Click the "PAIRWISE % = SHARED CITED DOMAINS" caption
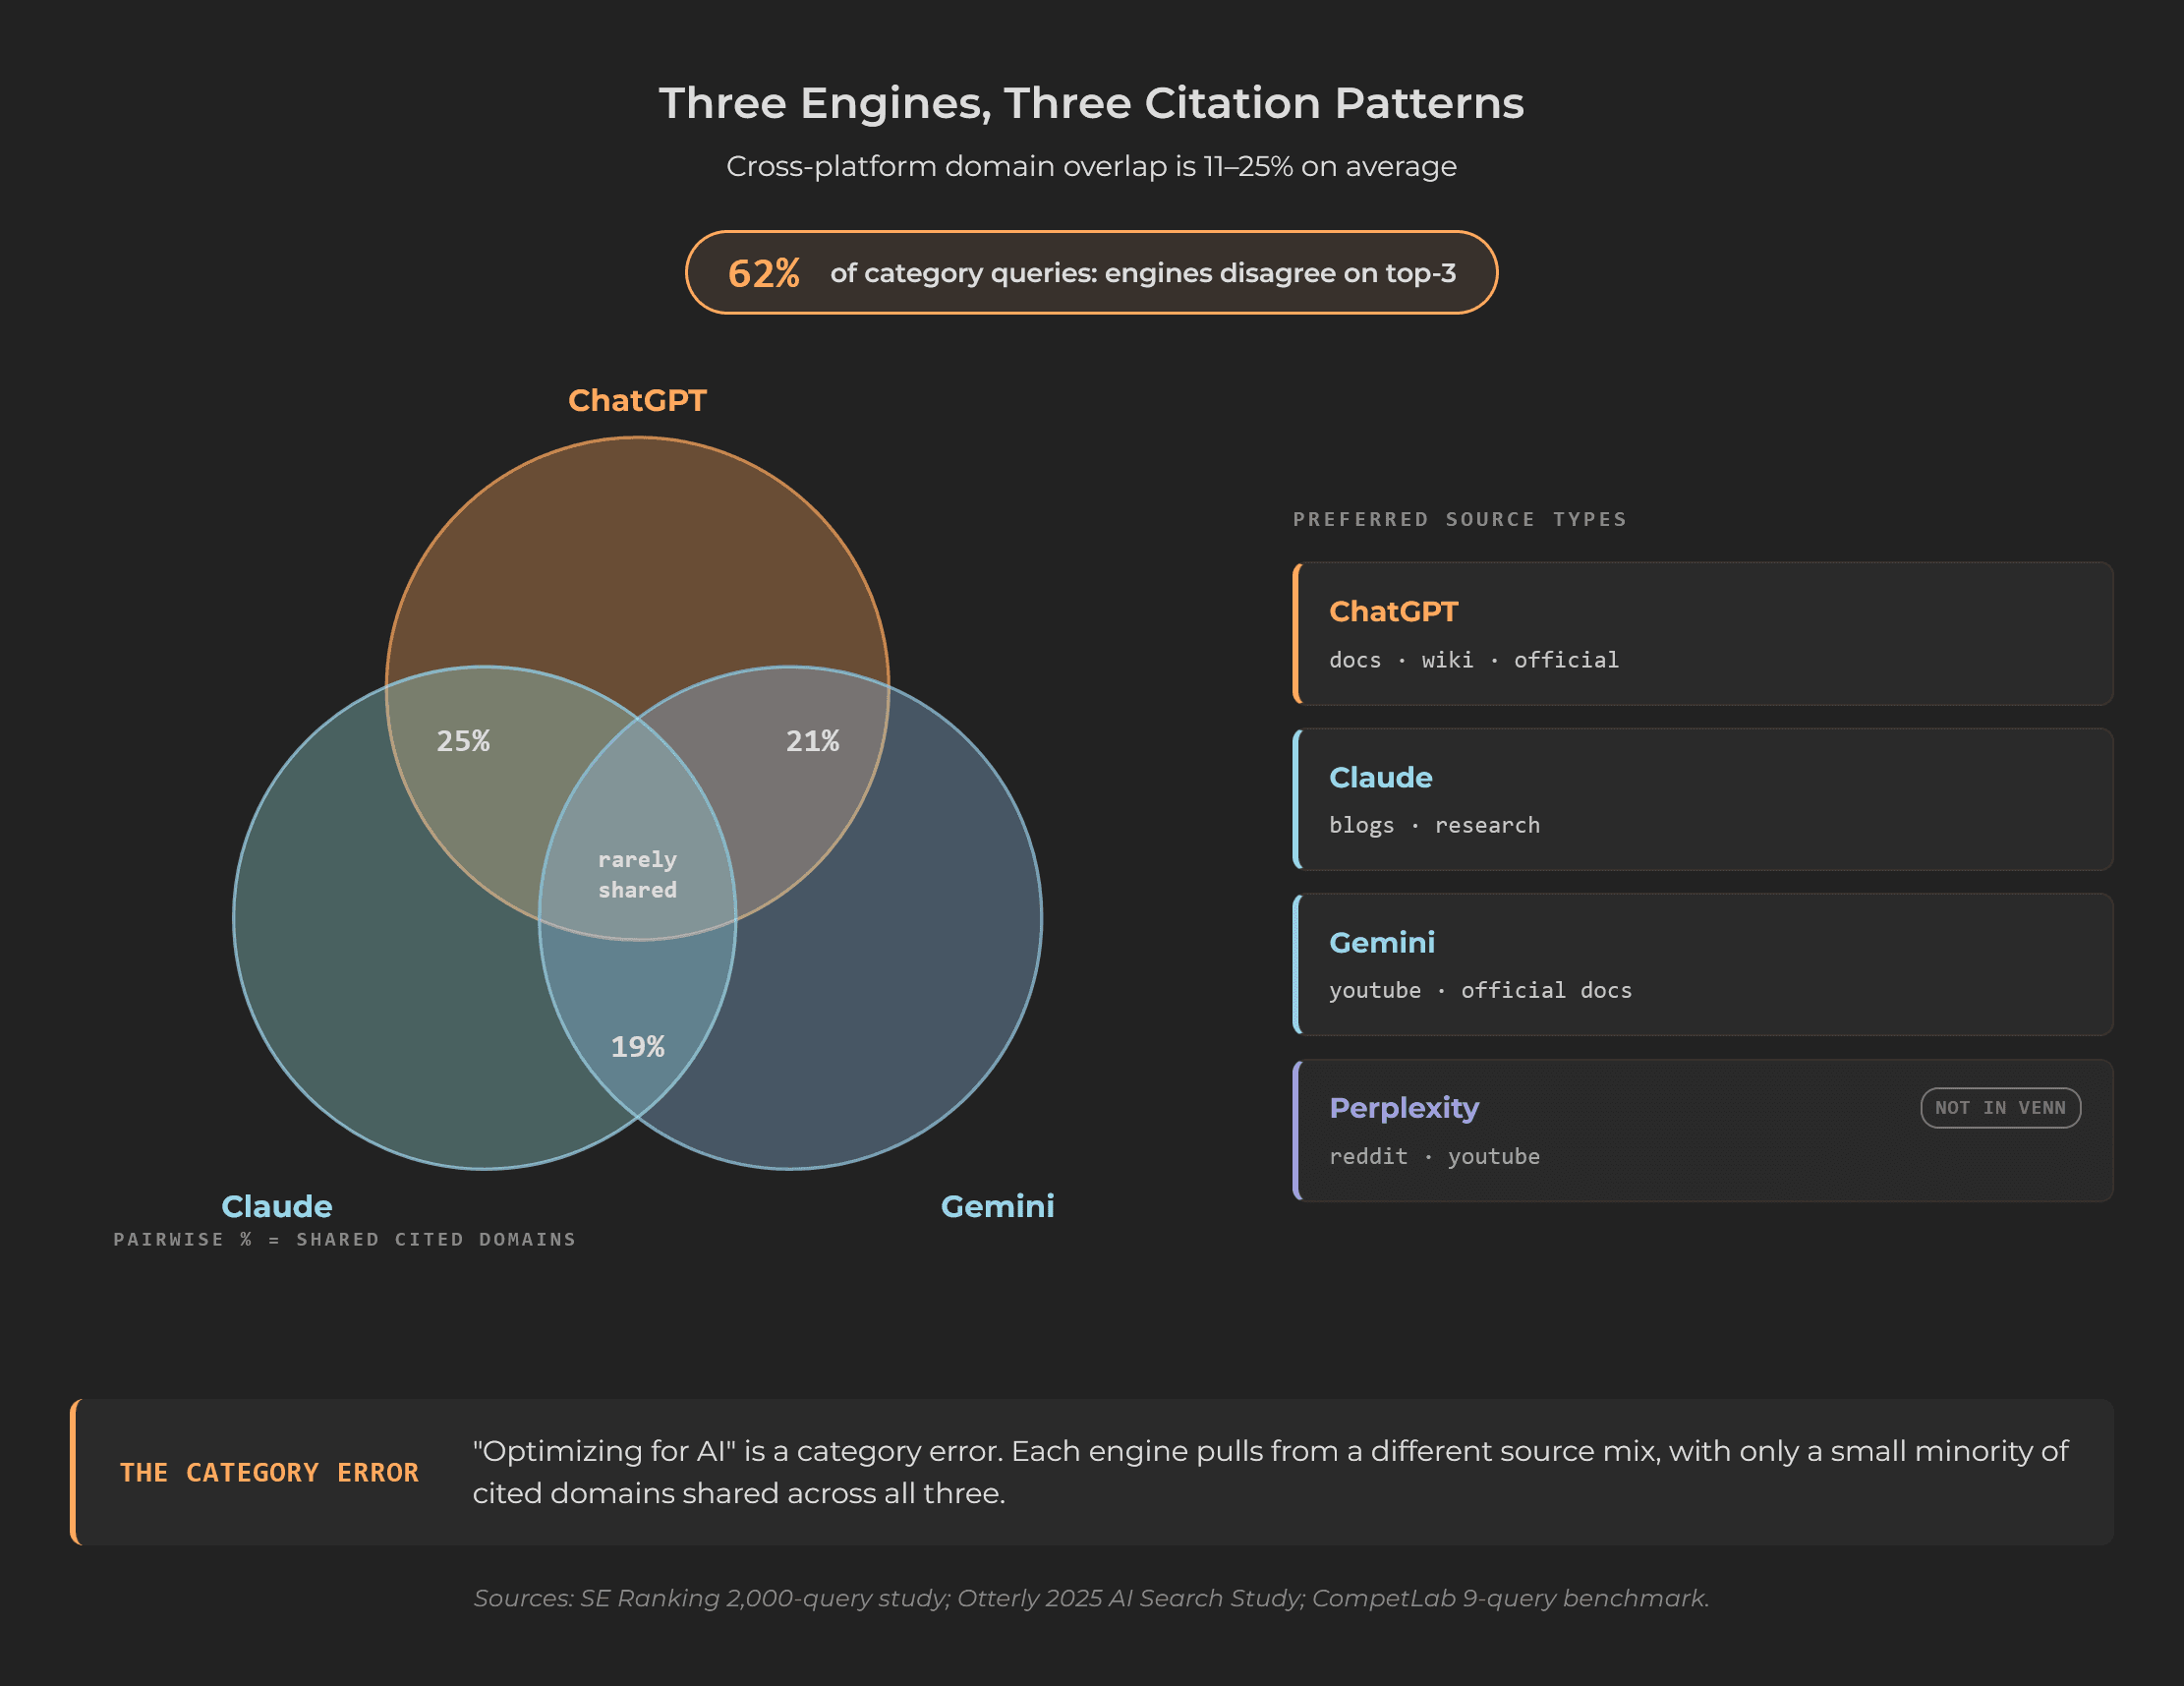 point(345,1240)
